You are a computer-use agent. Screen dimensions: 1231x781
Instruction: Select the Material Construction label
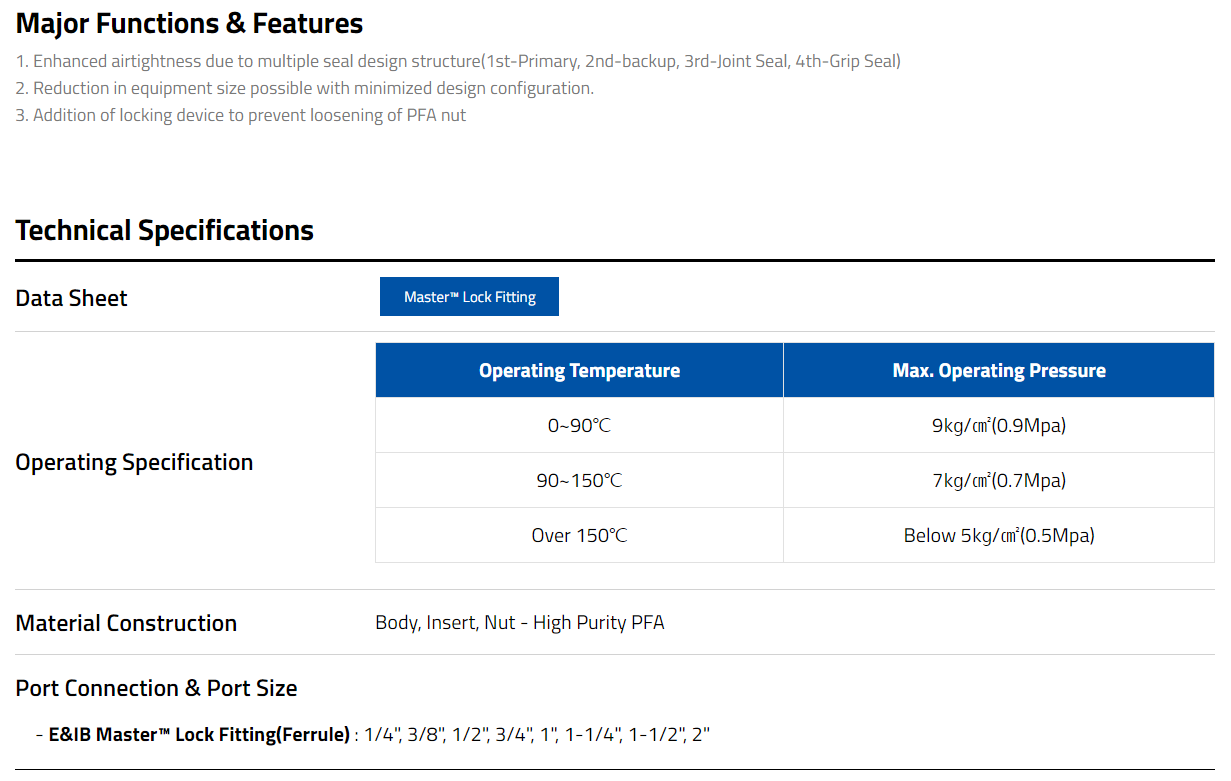click(126, 623)
